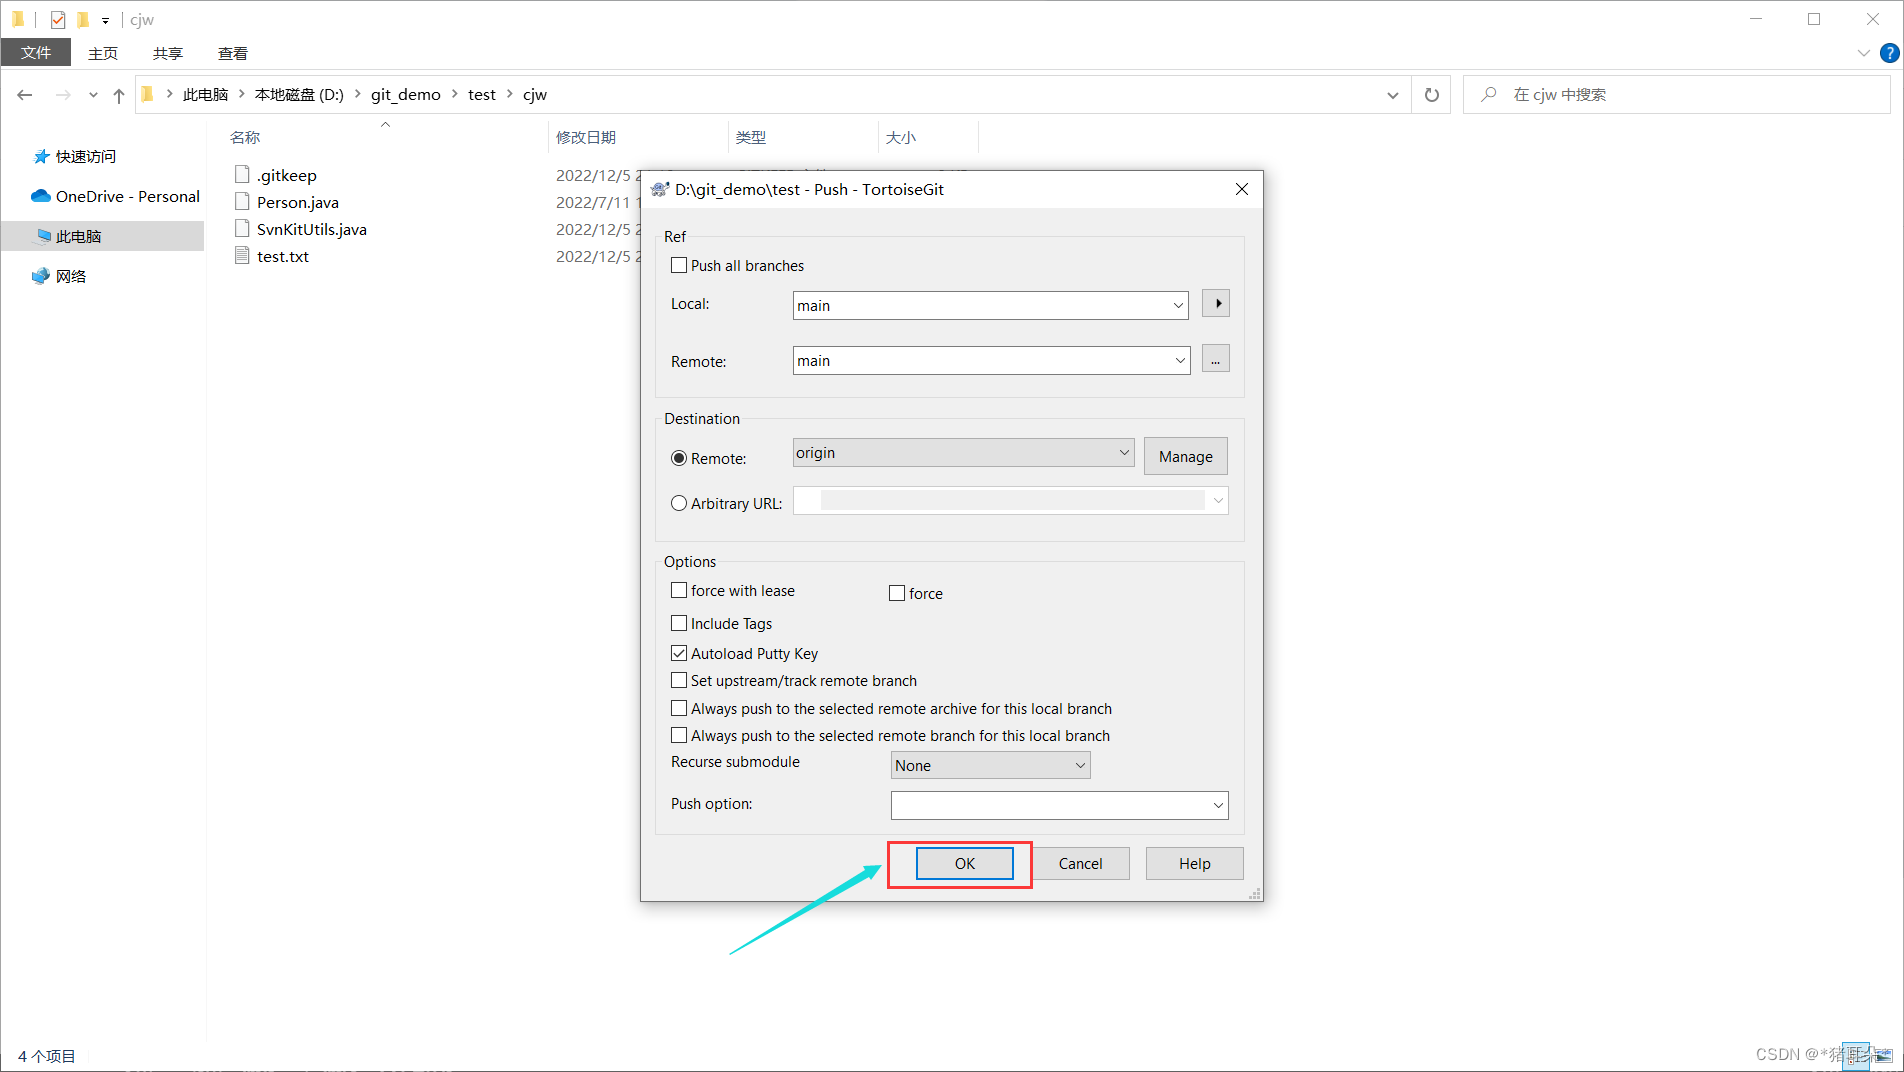Open the Local branch dropdown
This screenshot has height=1072, width=1904.
coord(1178,305)
